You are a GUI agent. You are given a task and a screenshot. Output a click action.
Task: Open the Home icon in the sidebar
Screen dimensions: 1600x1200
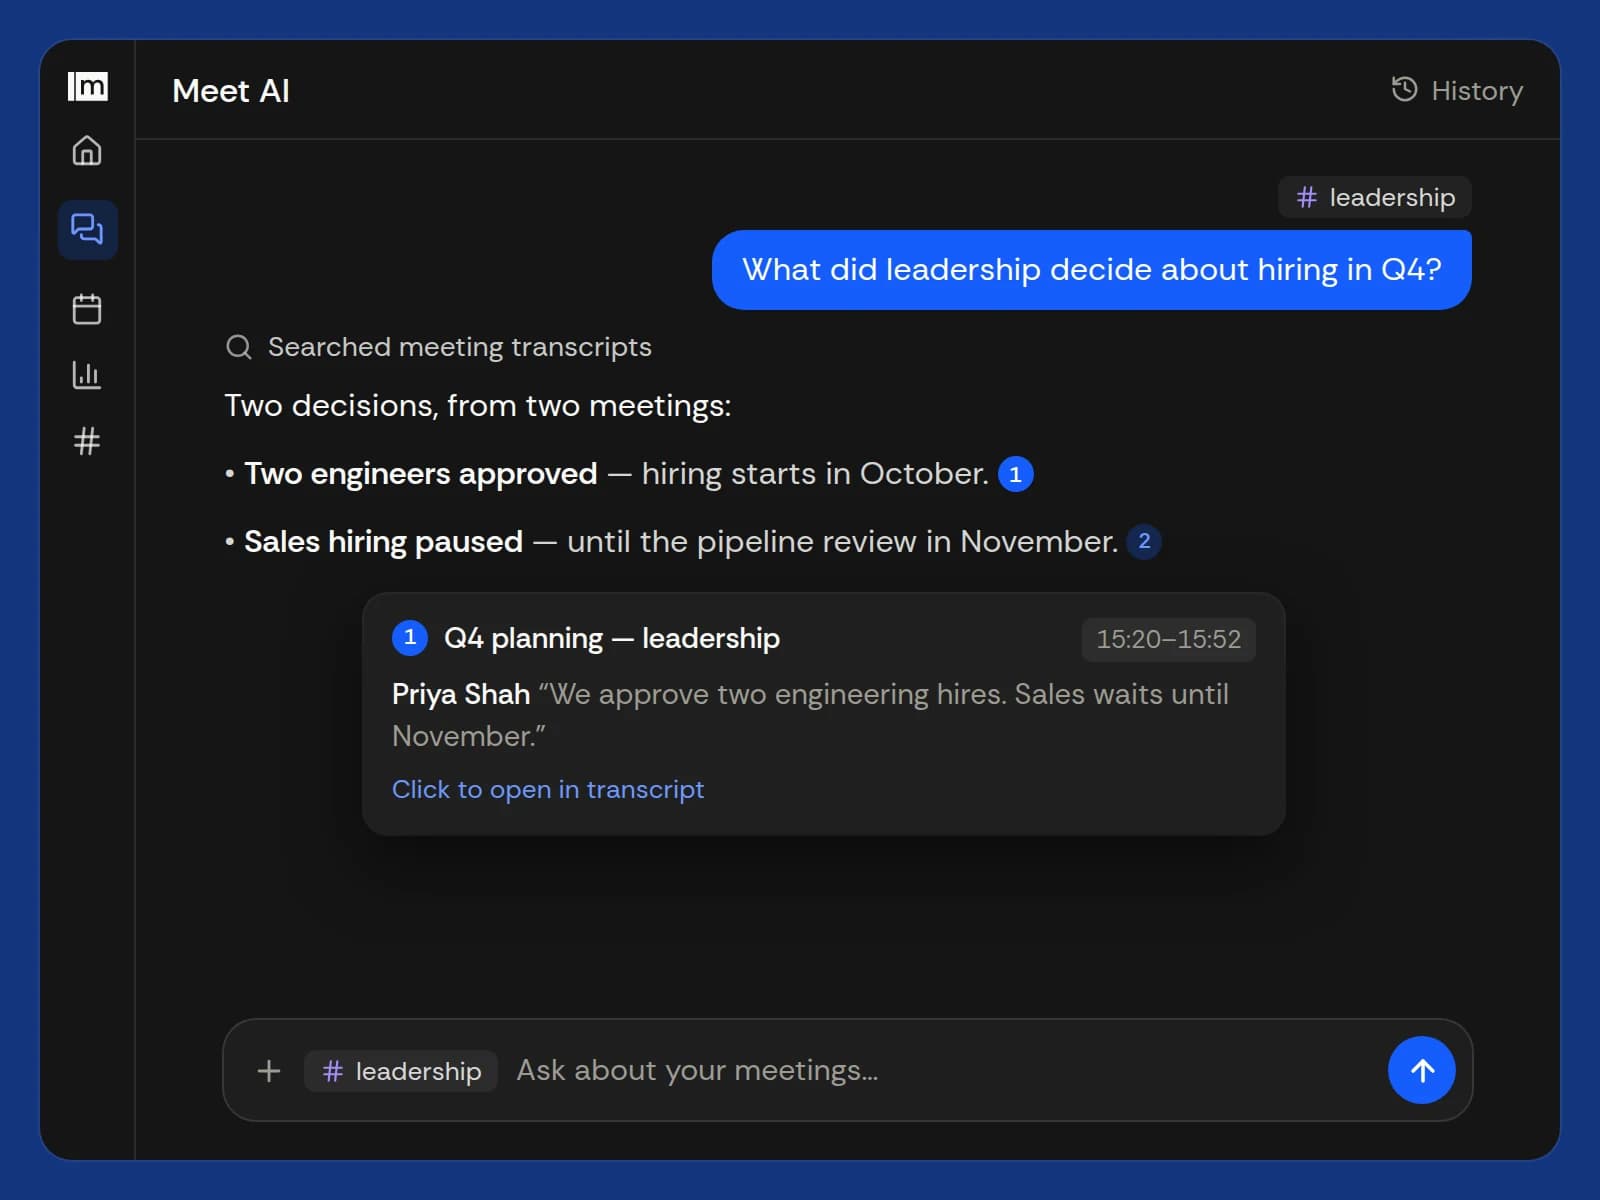pos(87,151)
